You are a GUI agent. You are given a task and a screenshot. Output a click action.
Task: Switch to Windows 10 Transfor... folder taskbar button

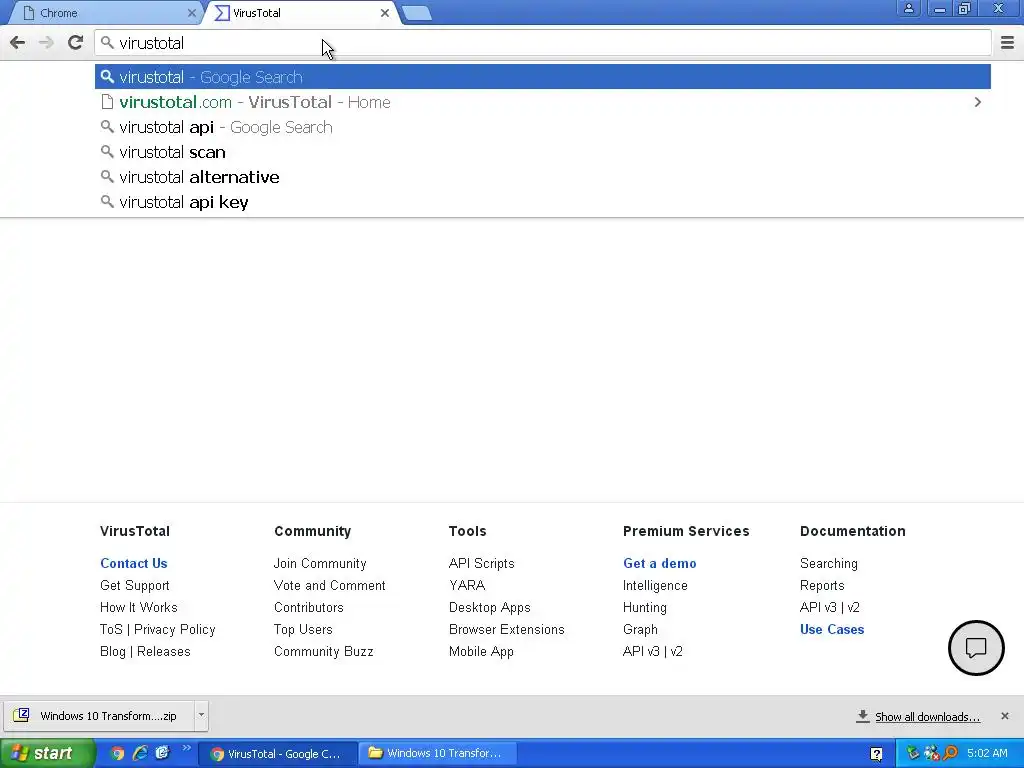tap(437, 753)
